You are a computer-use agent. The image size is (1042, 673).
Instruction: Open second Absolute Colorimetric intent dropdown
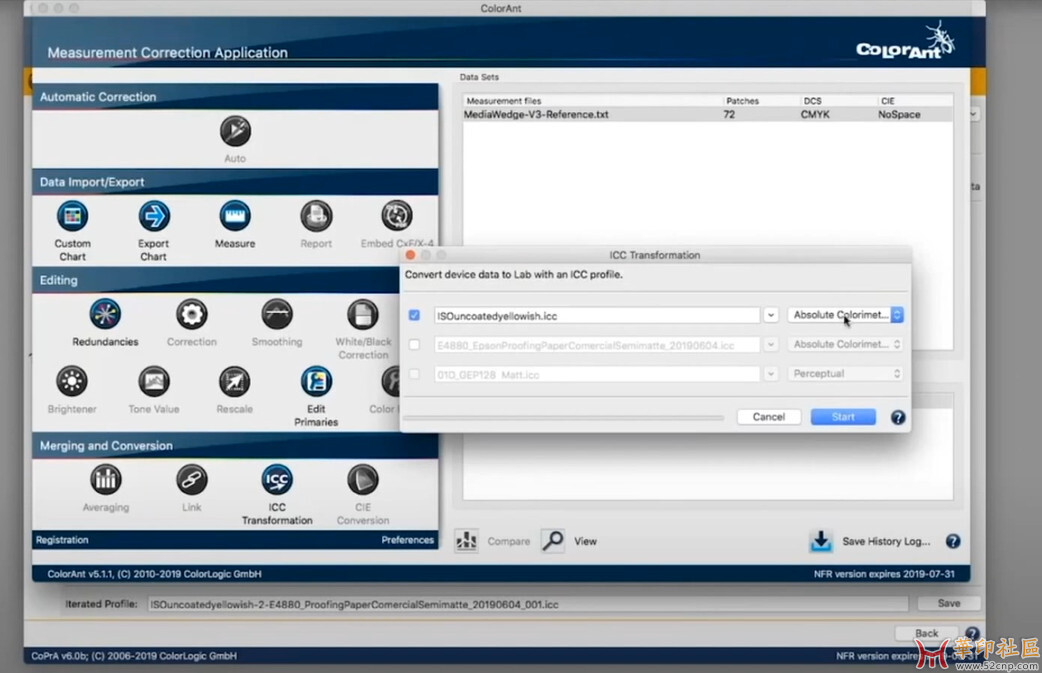[845, 344]
